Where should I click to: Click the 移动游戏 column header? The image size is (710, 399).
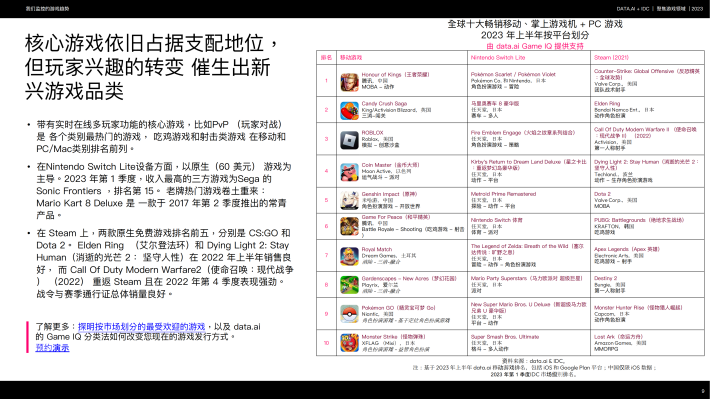tap(351, 58)
